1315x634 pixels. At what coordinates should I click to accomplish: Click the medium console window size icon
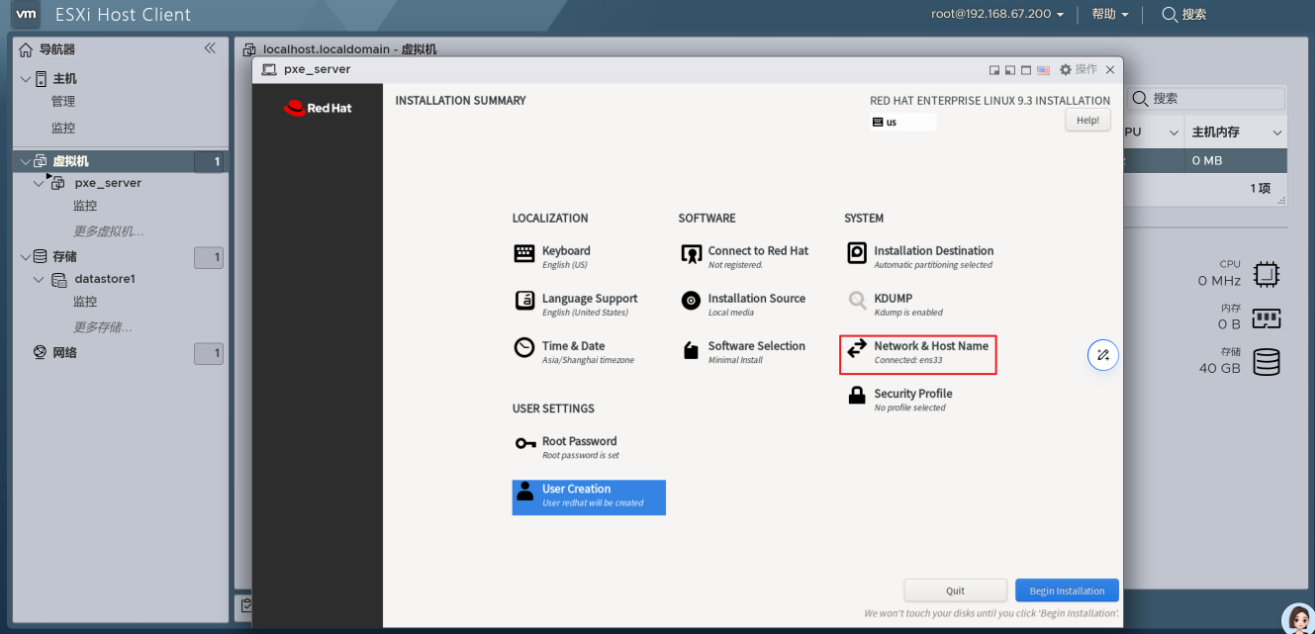(x=1010, y=70)
